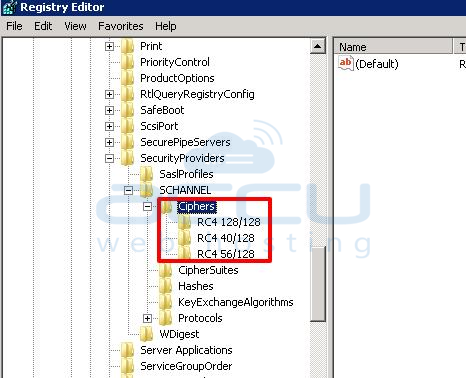Expand the RtlQueryRegistryConfig key

[109, 94]
